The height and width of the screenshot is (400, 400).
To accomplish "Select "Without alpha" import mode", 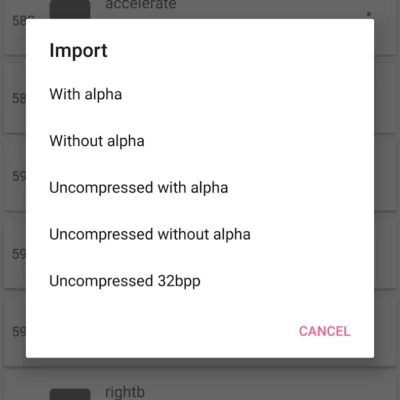I will coord(200,141).
